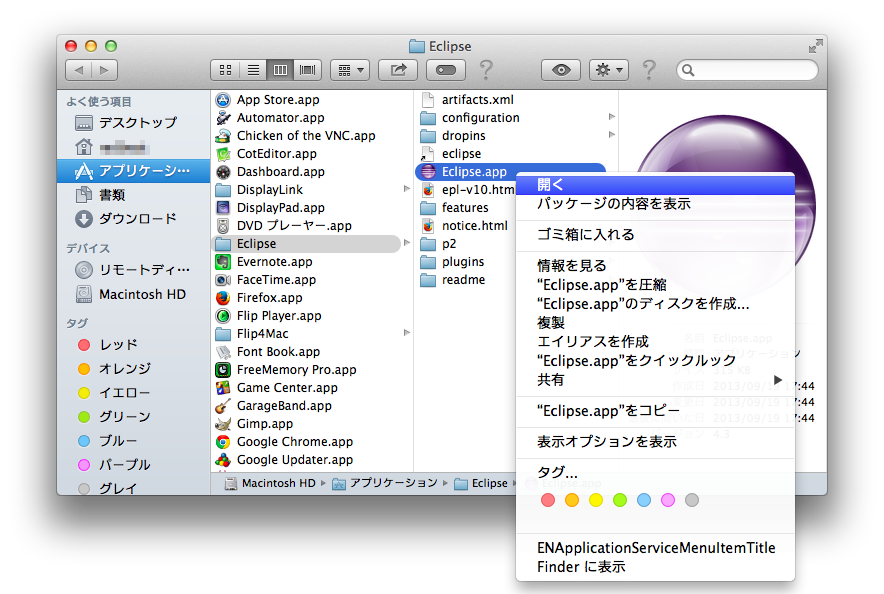This screenshot has width=884, height=594.
Task: Select アプリケーション in the sidebar
Action: tap(133, 171)
